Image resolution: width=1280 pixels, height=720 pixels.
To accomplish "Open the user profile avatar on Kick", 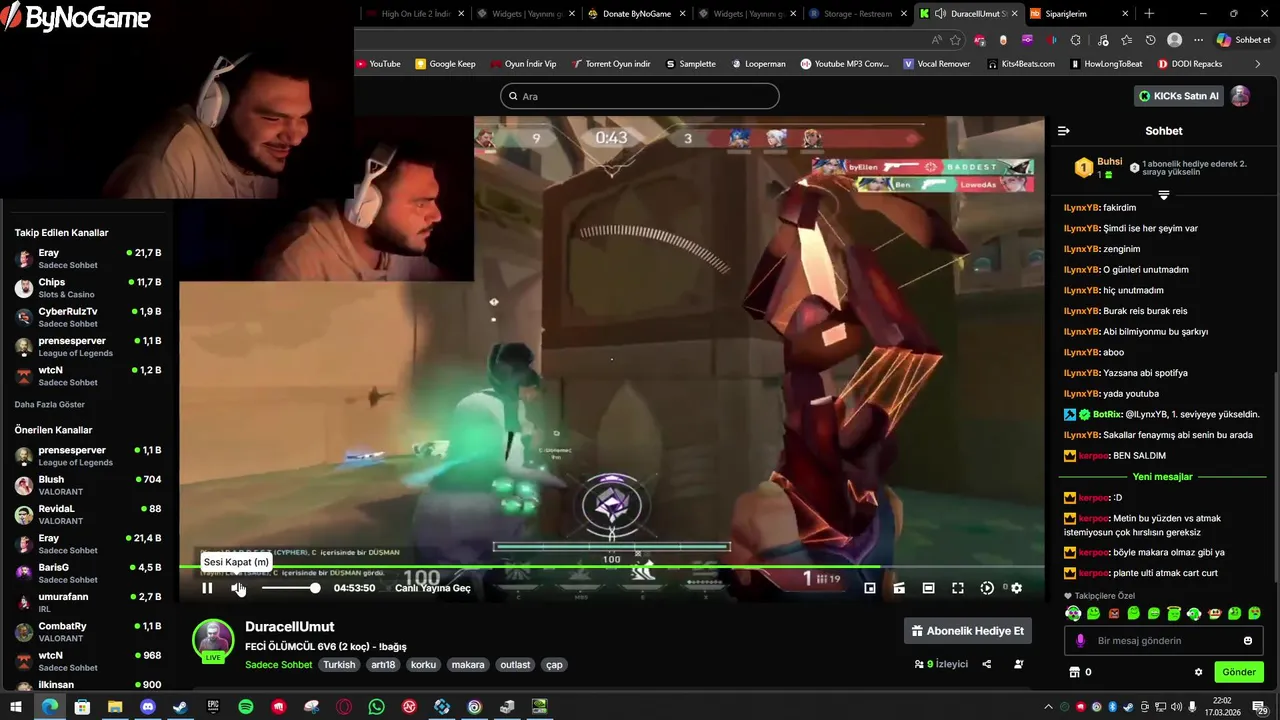I will pyautogui.click(x=1240, y=96).
